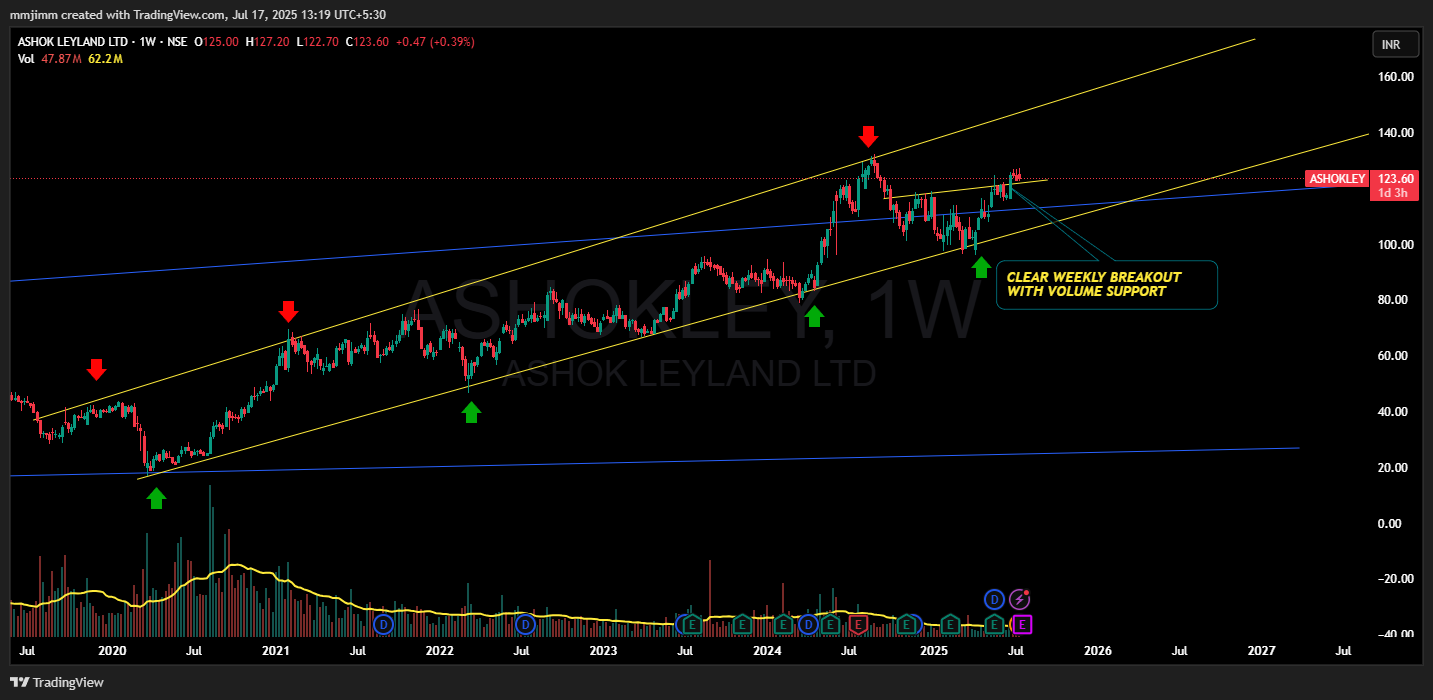
Task: Click the low value L122.70
Action: click(316, 42)
